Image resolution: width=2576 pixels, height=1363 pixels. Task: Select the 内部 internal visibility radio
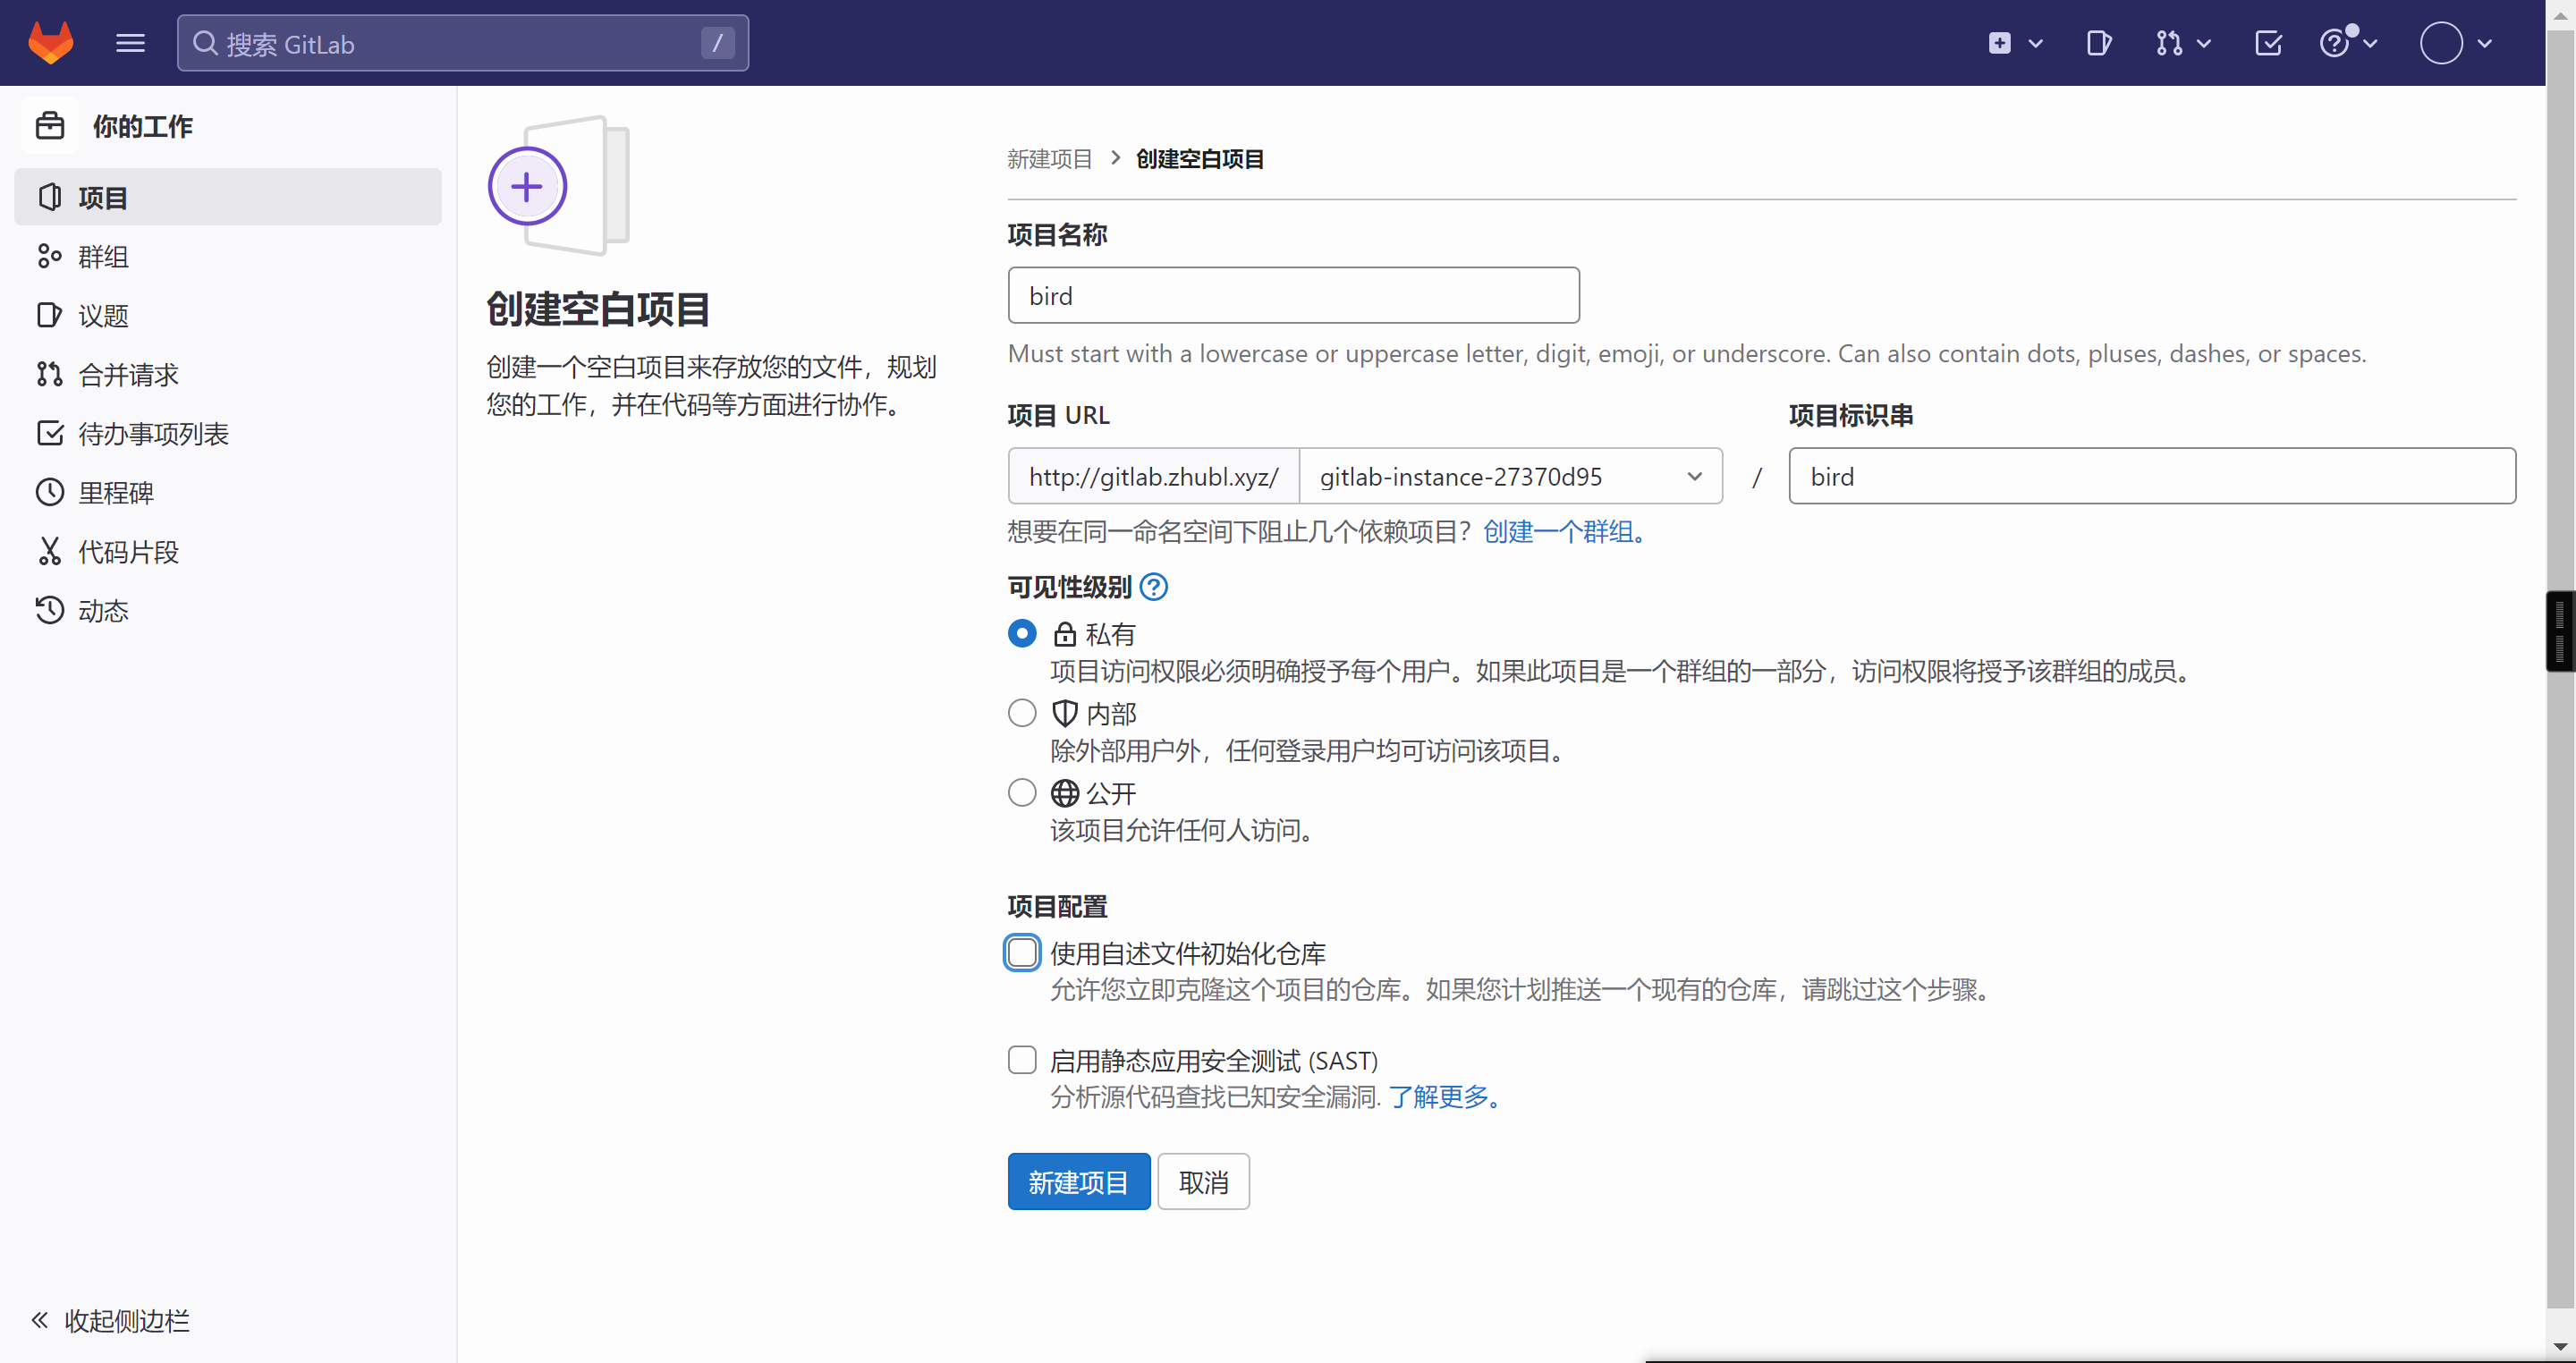(x=1021, y=713)
